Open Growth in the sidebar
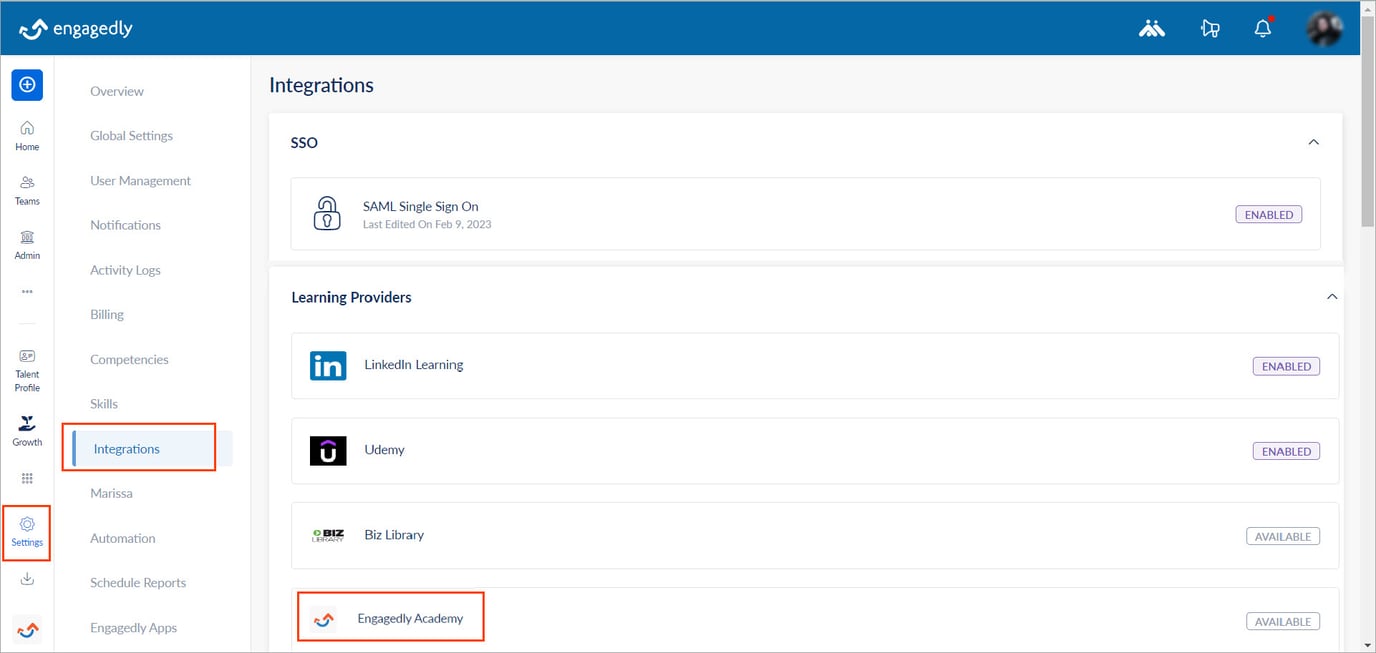1376x653 pixels. point(27,431)
